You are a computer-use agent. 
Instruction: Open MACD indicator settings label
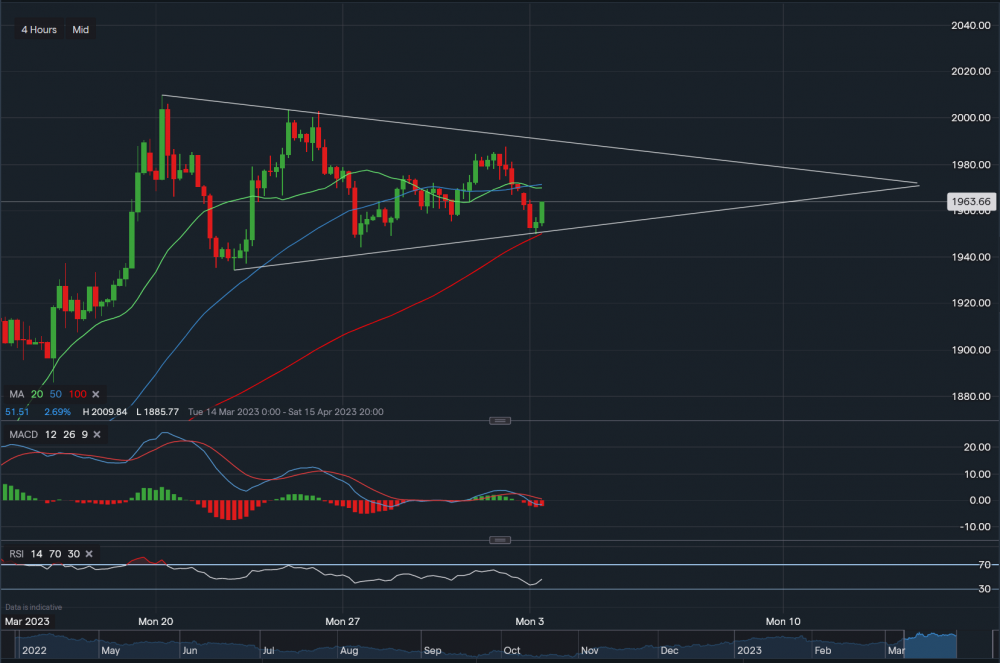click(22, 436)
